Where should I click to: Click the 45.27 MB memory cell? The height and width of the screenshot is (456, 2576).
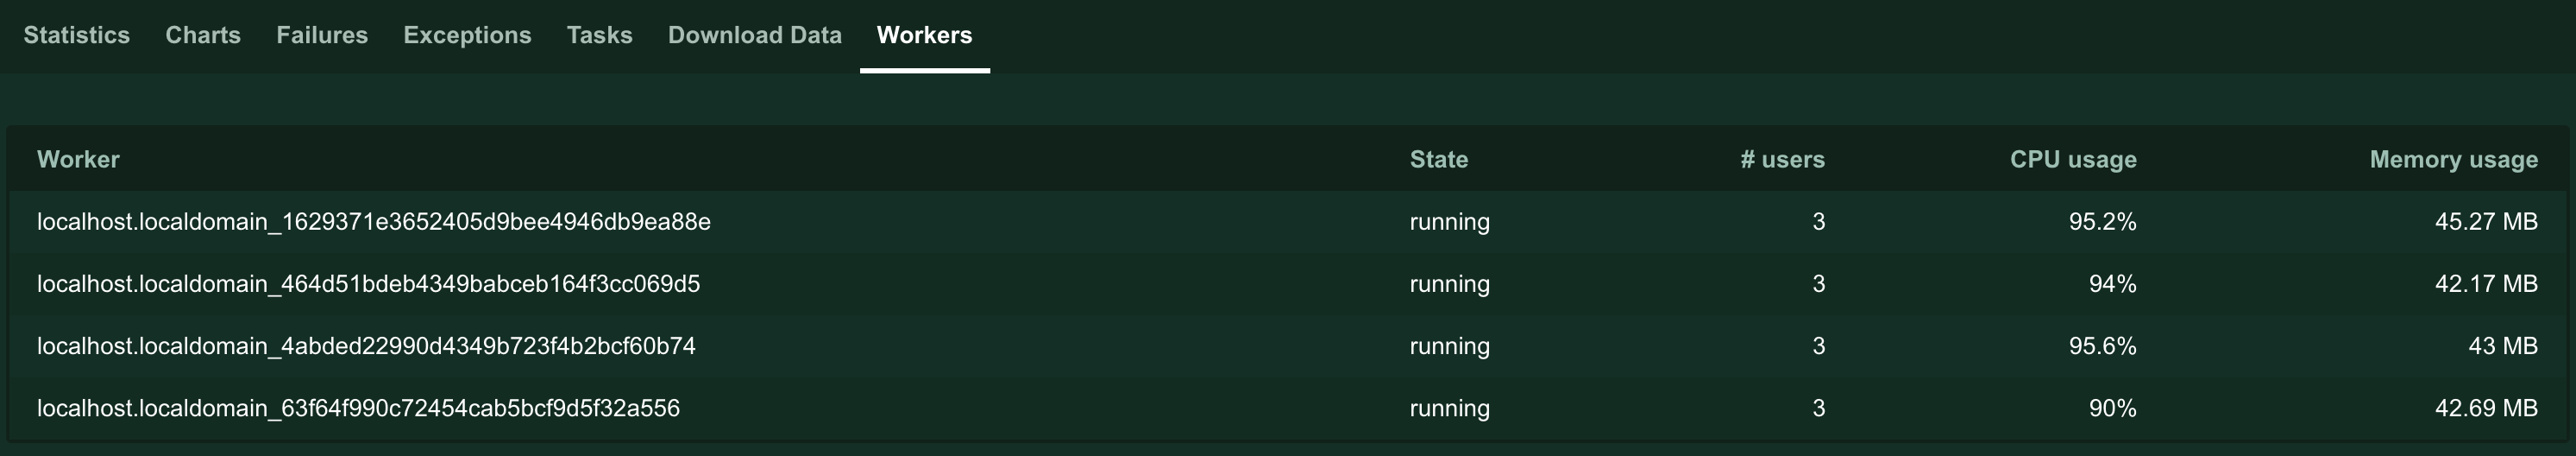click(2486, 222)
